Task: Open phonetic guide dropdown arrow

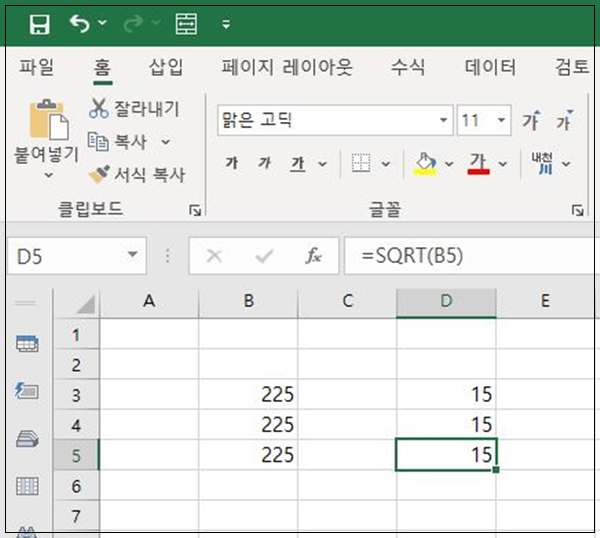Action: 566,164
